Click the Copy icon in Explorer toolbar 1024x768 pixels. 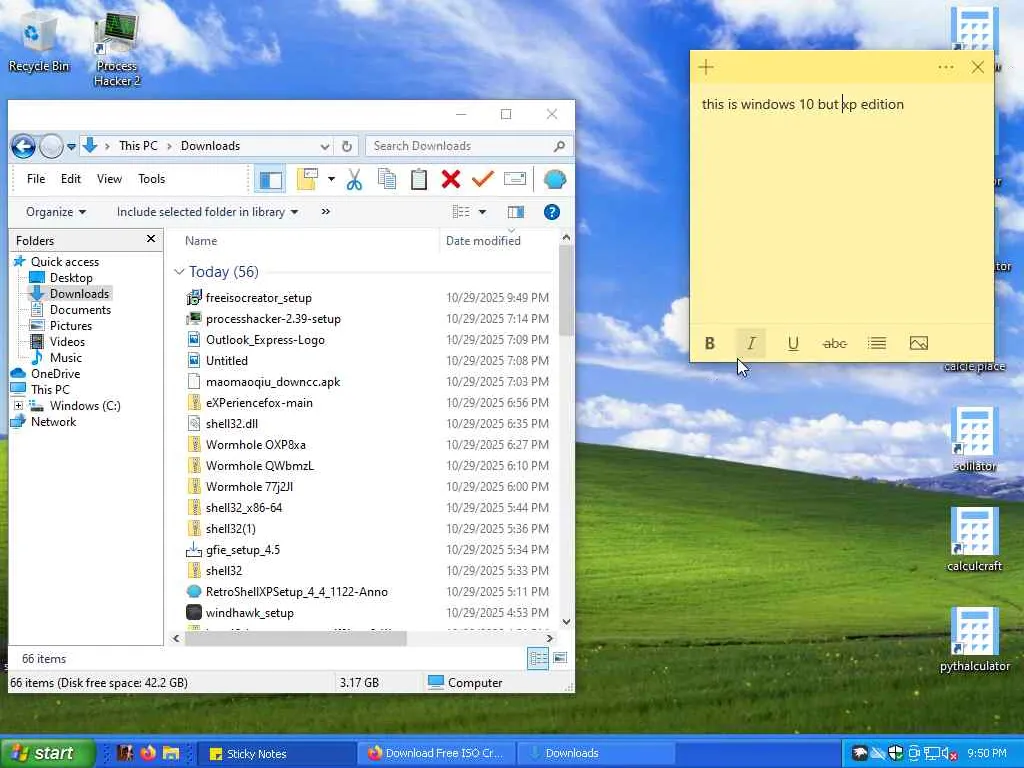pos(387,179)
